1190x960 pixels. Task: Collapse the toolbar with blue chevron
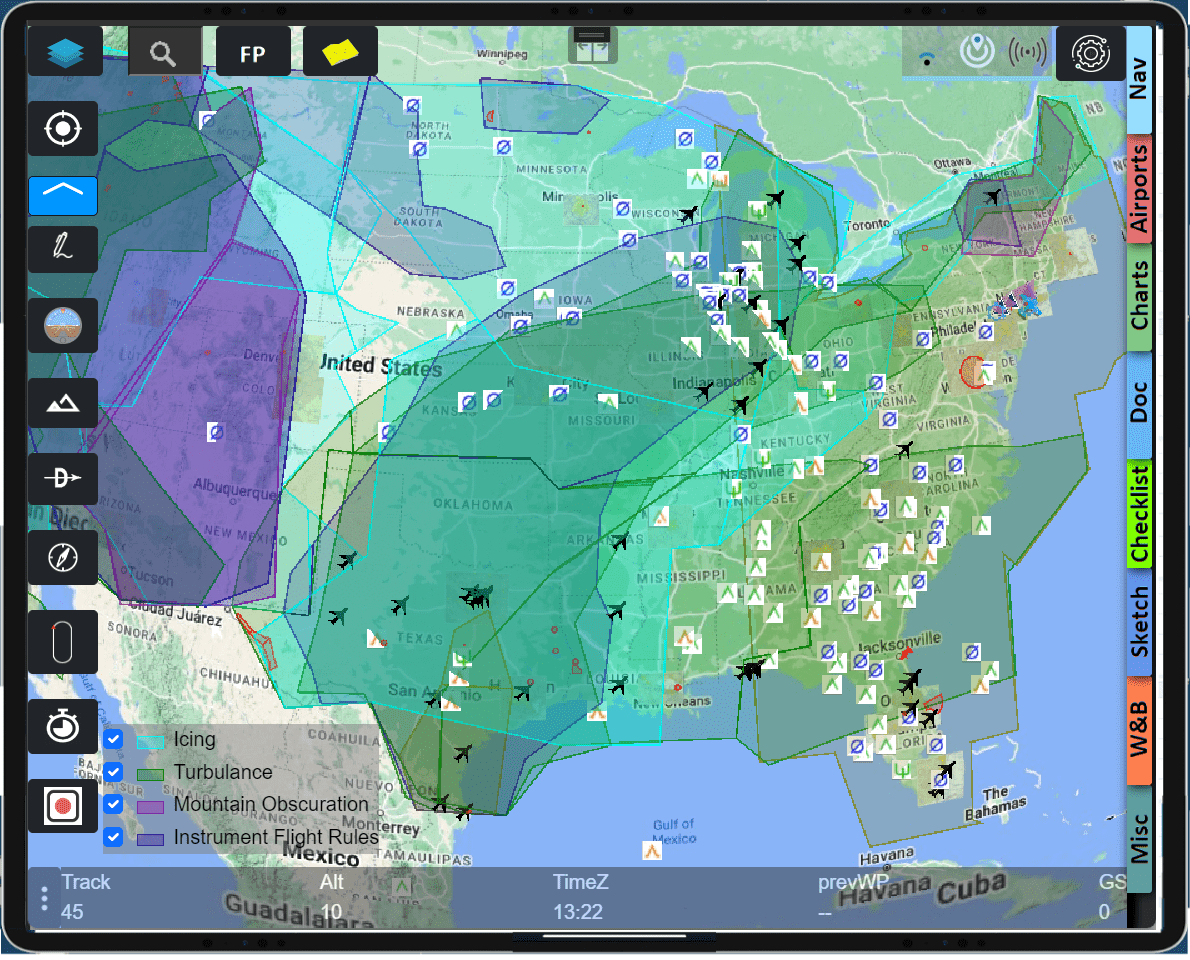(63, 196)
